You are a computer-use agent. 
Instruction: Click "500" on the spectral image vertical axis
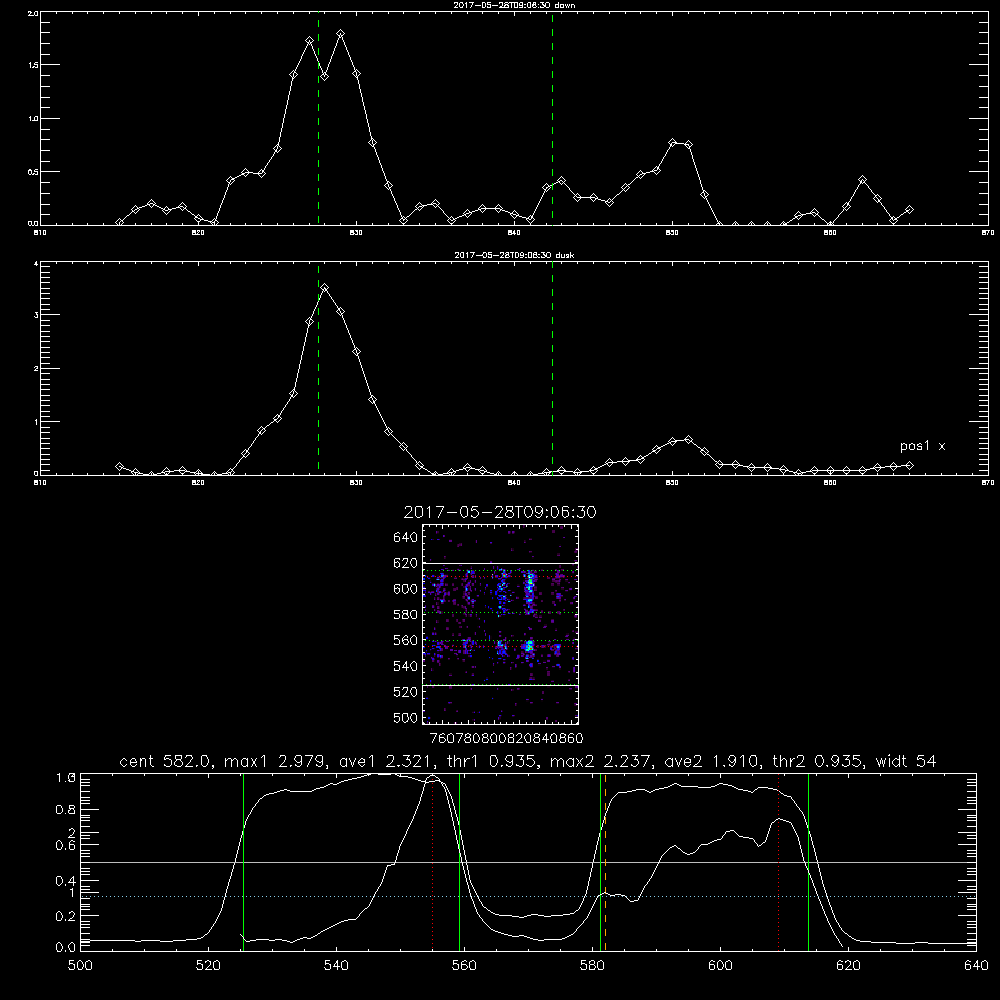(x=406, y=717)
